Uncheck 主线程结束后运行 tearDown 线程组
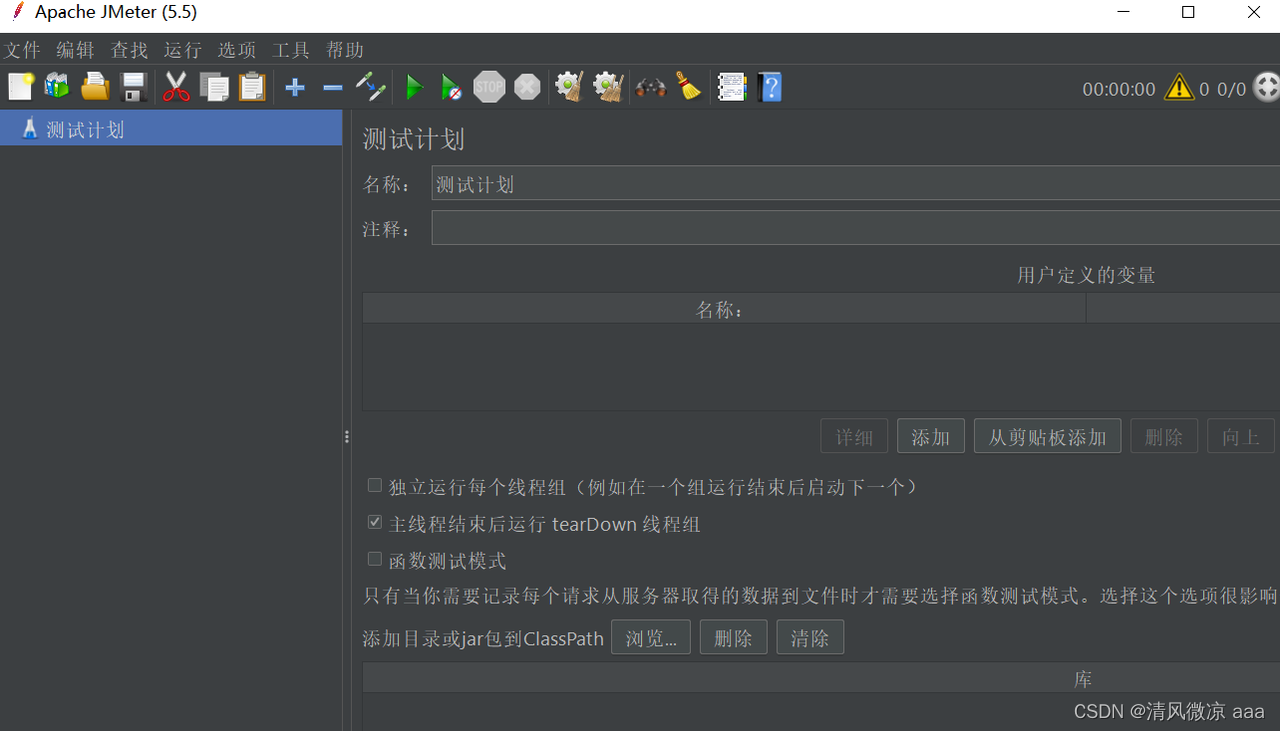Screen dimensions: 1280x731 coord(375,523)
